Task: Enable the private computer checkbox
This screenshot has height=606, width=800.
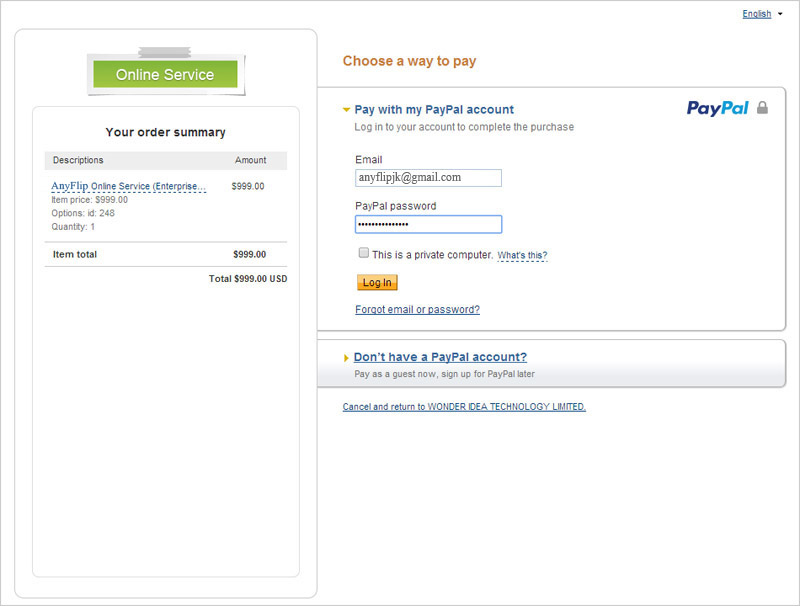Action: 364,254
